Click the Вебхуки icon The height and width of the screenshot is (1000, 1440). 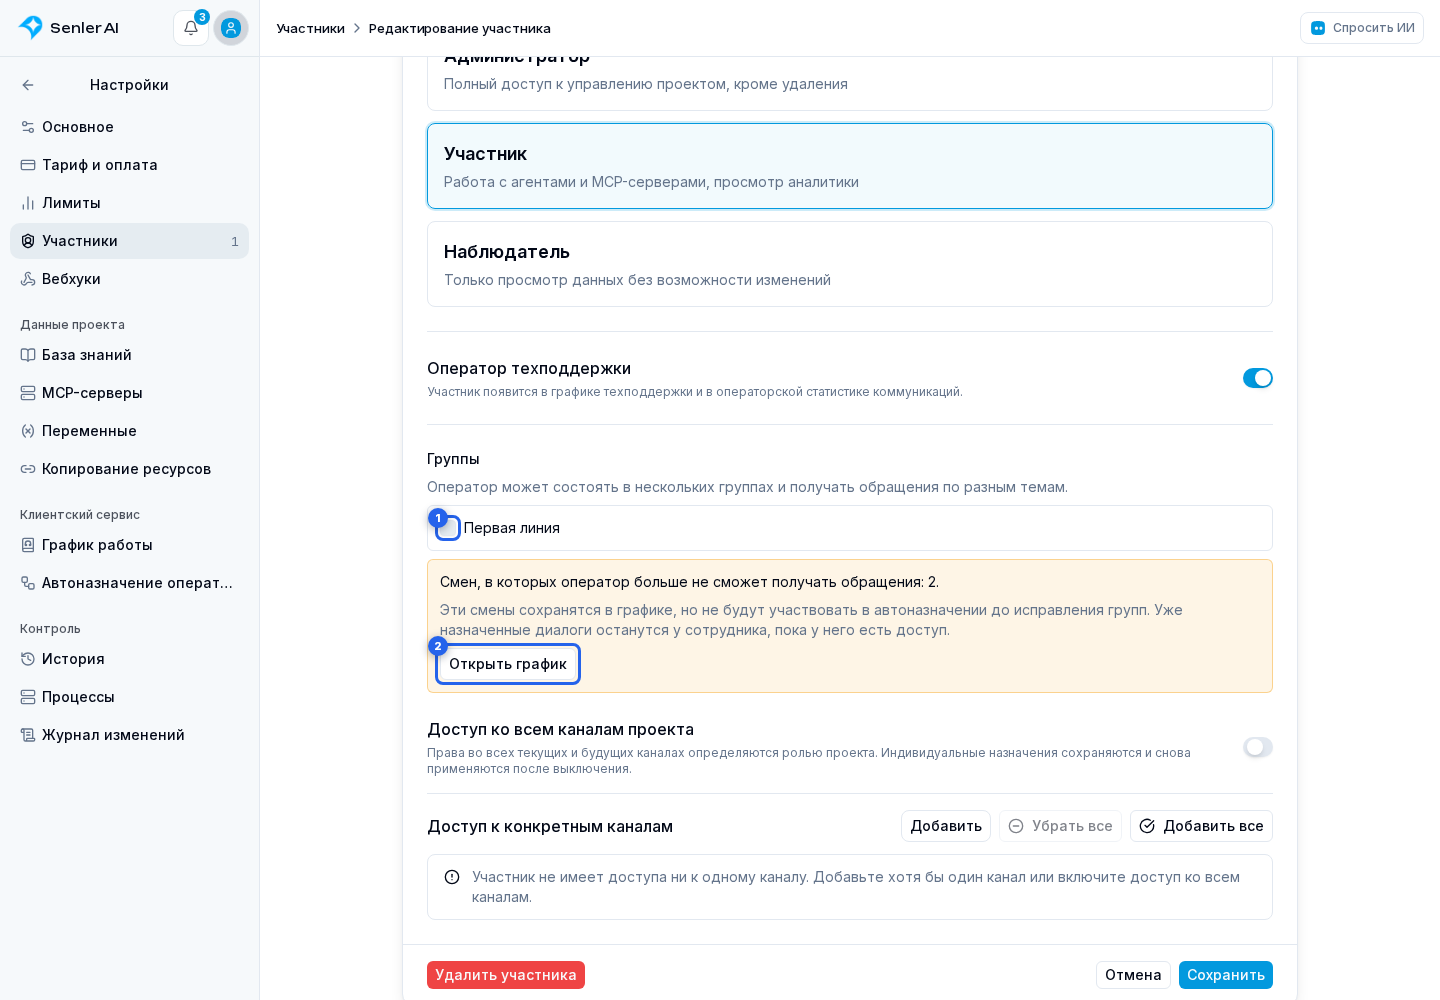click(x=28, y=279)
